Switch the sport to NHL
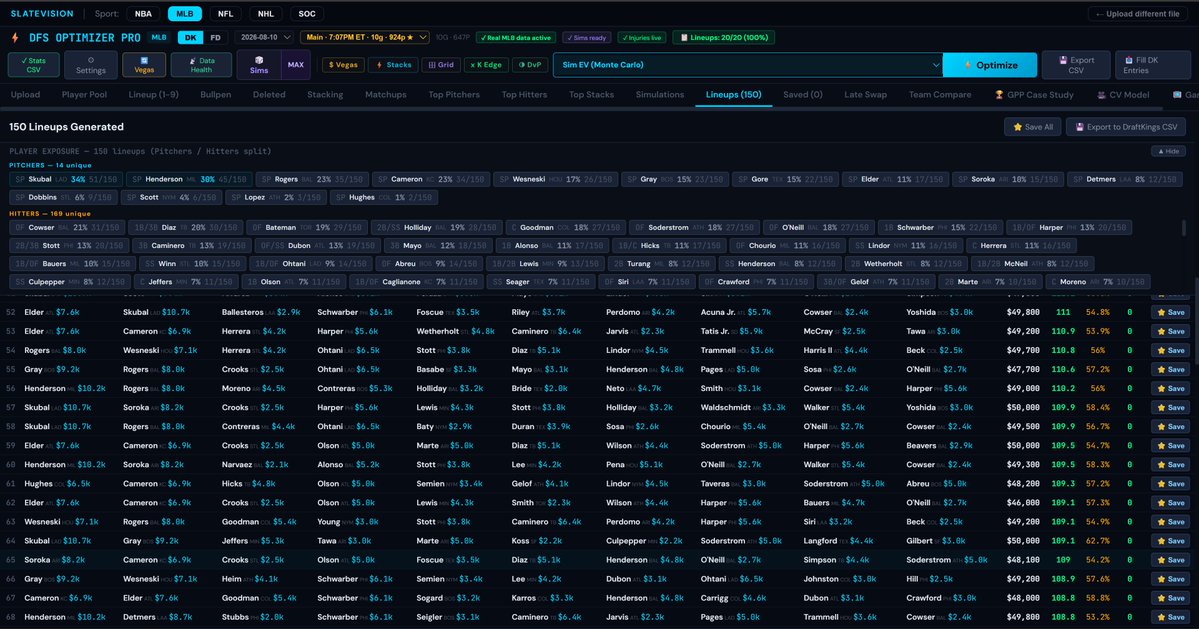 click(x=265, y=14)
